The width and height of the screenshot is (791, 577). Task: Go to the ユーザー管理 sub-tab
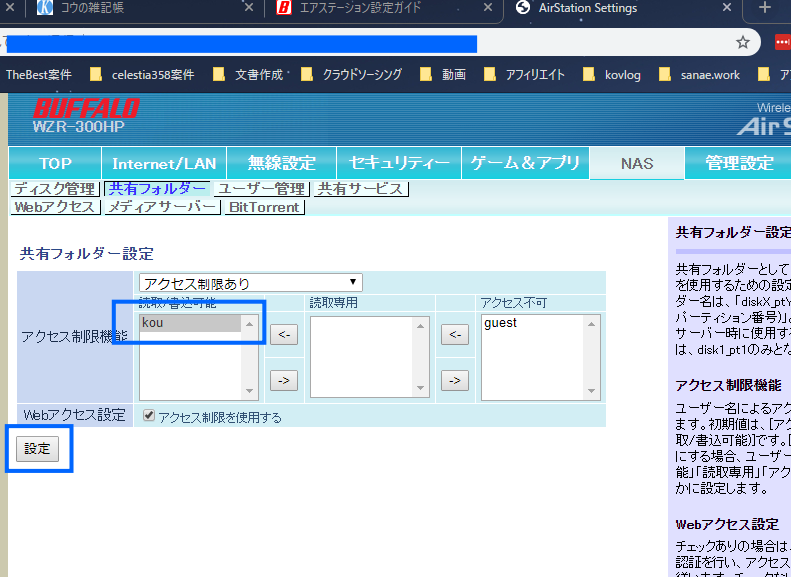tap(261, 188)
